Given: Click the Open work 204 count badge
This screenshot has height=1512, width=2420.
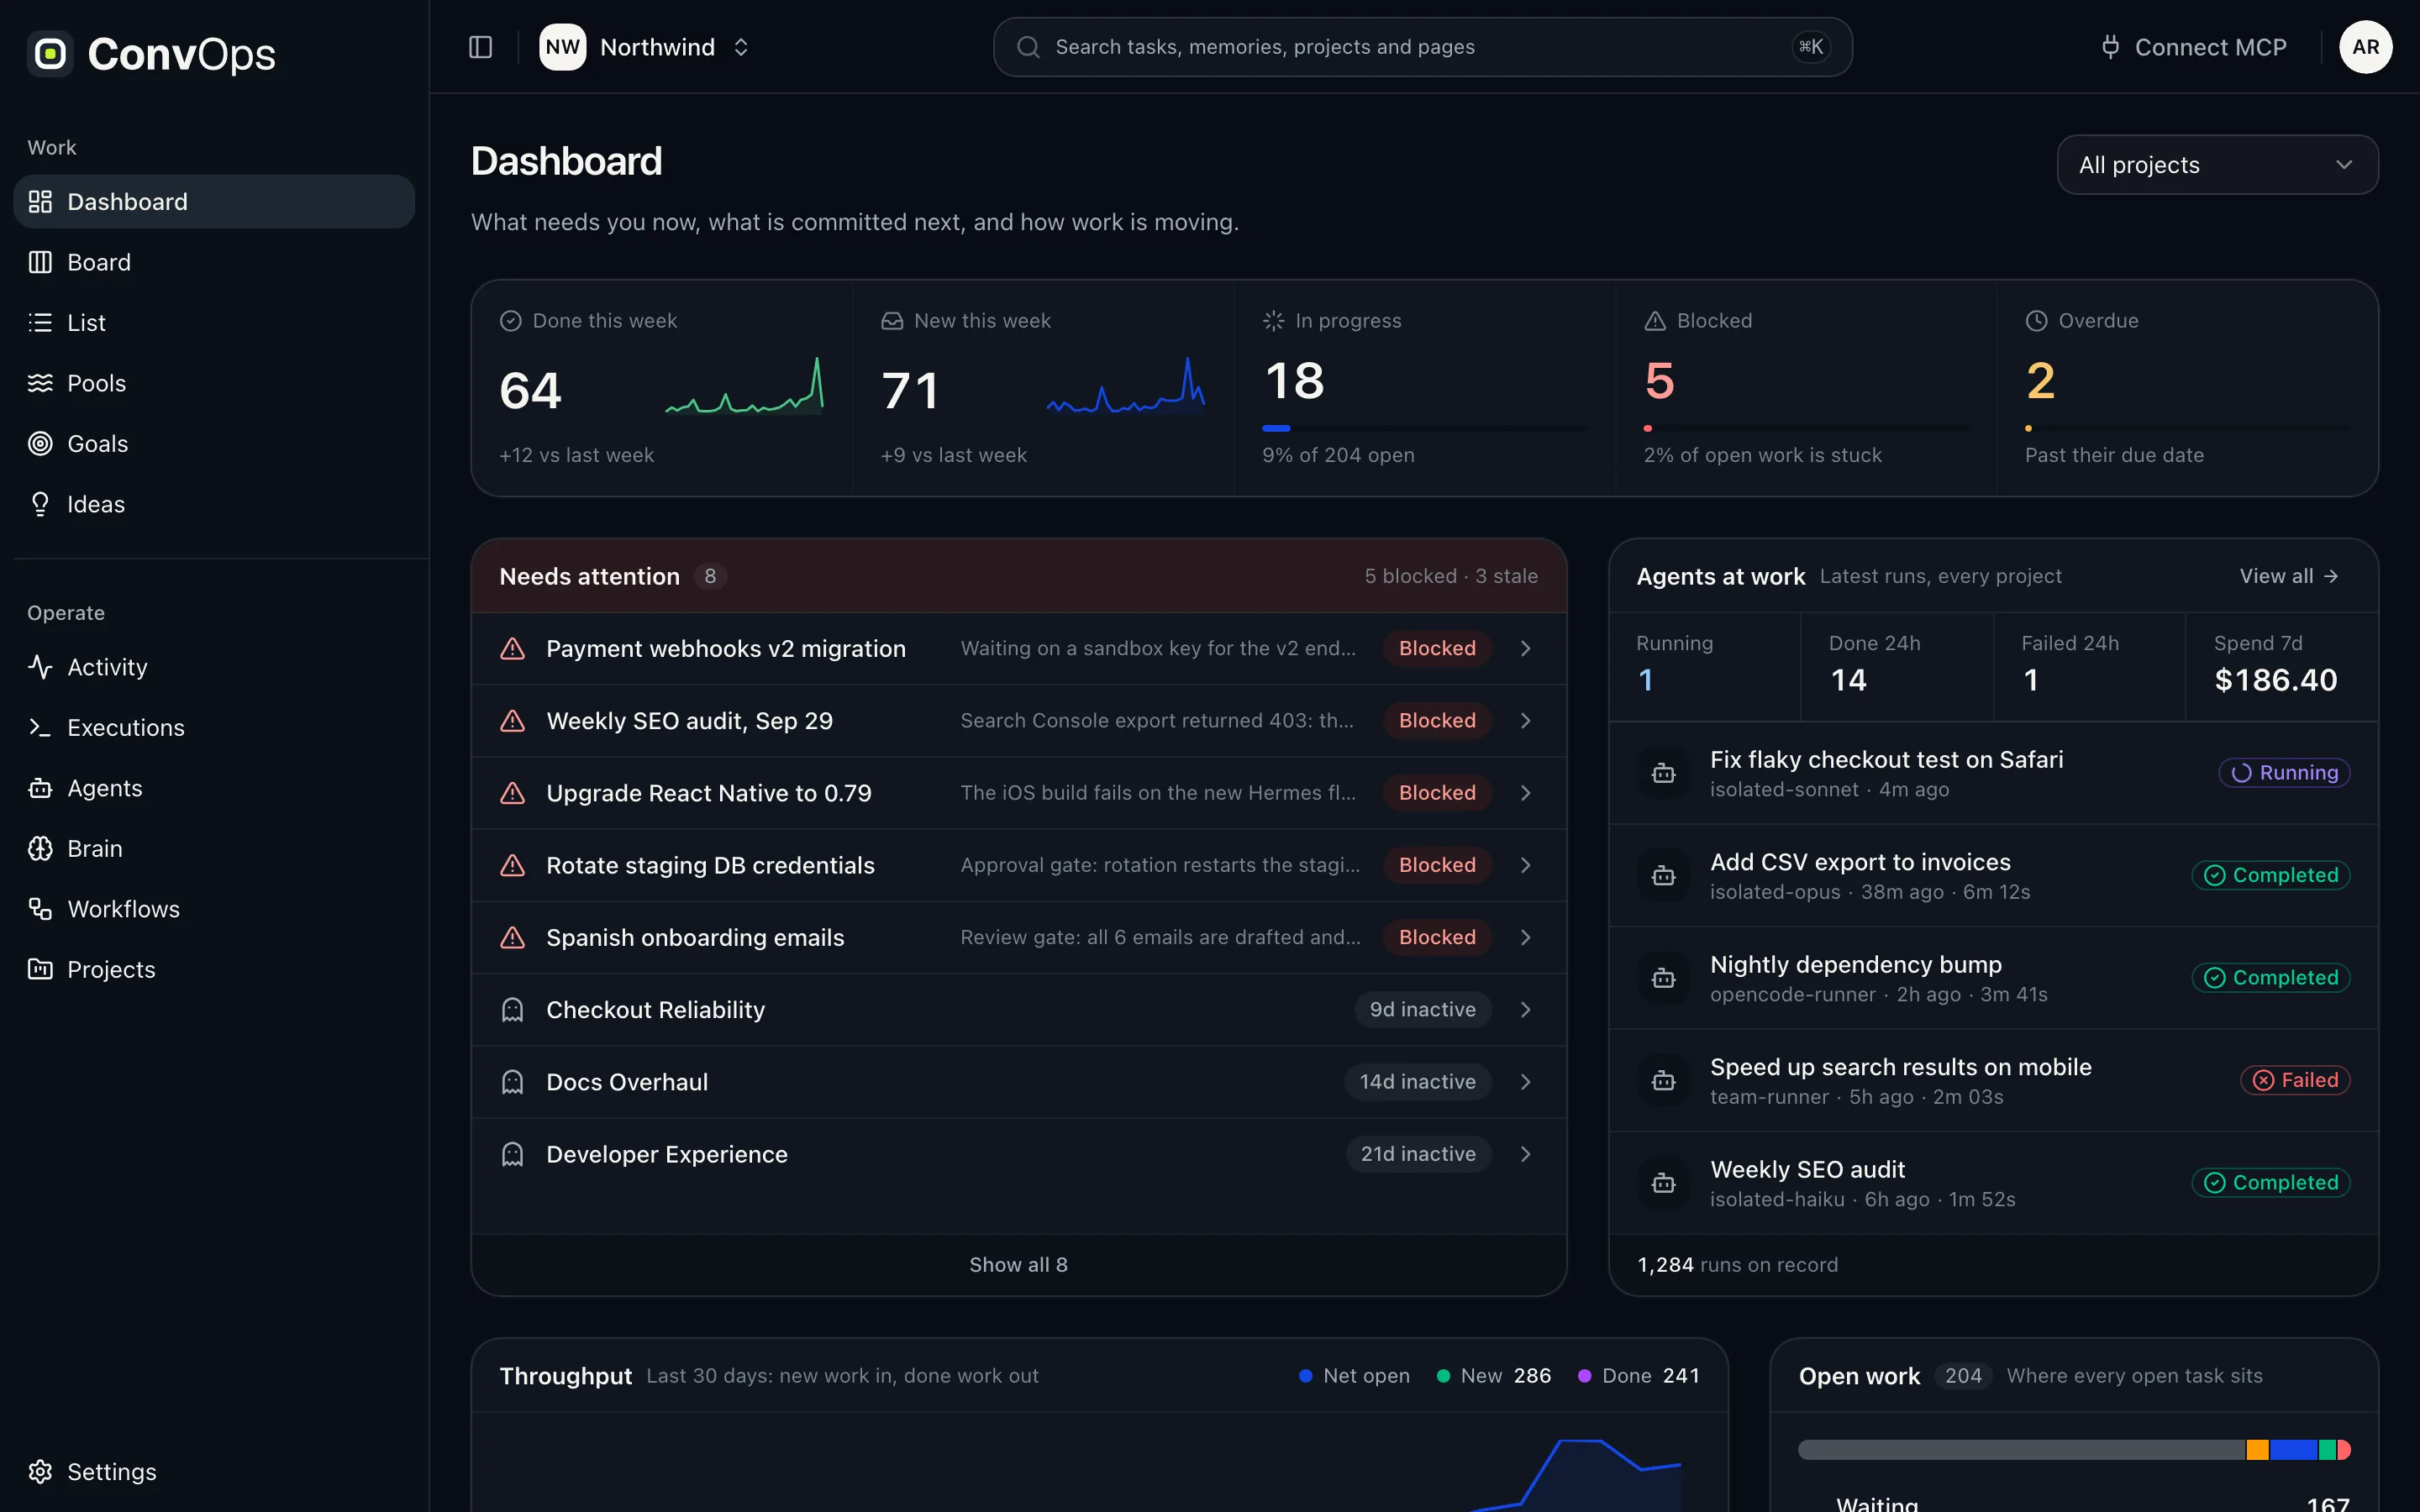Looking at the screenshot, I should click(x=1963, y=1376).
